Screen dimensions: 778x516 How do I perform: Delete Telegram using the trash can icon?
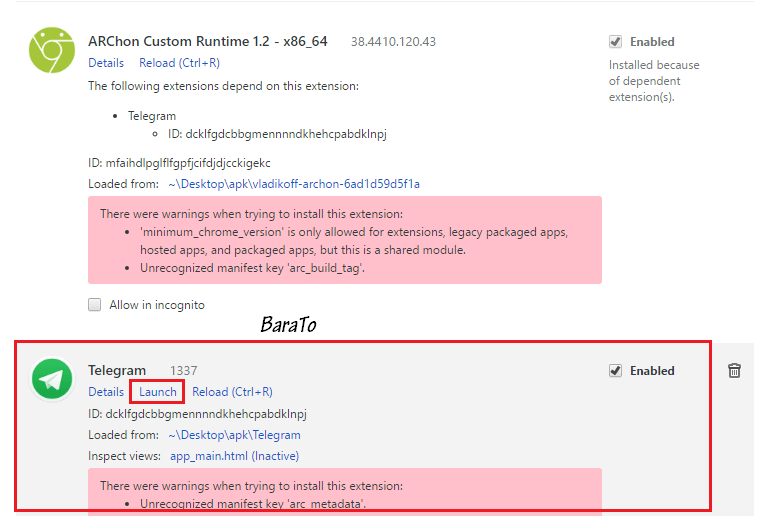point(734,371)
